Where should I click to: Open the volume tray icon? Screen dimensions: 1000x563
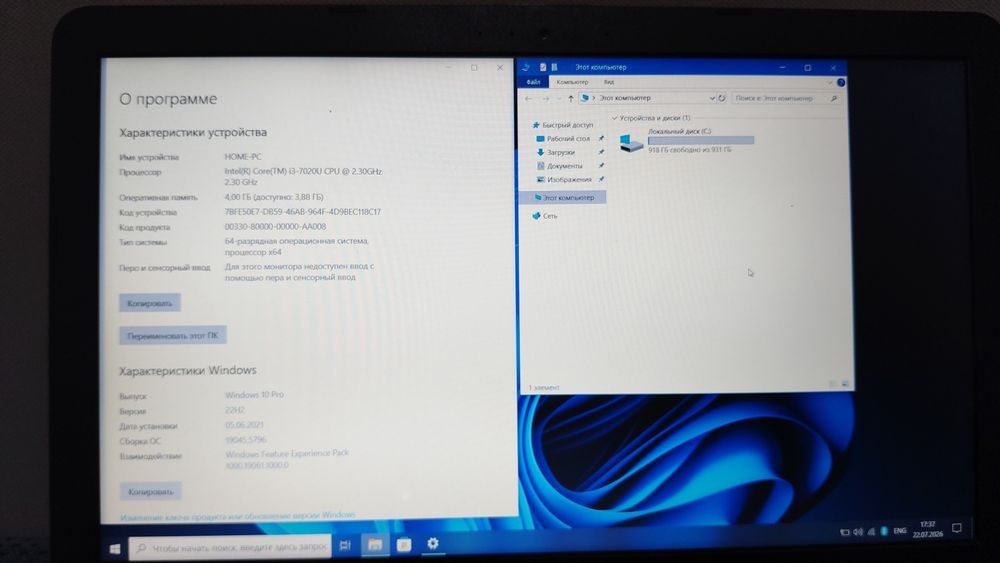tap(858, 532)
